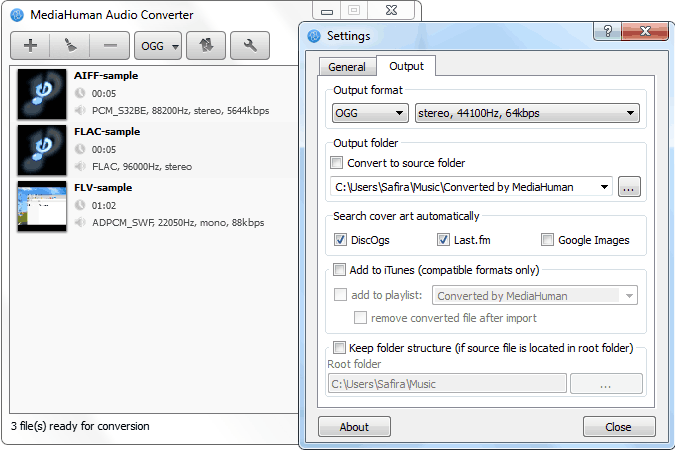Viewport: 675px width, 451px height.
Task: Uncheck the DiscOgs cover art checkbox
Action: tap(340, 240)
